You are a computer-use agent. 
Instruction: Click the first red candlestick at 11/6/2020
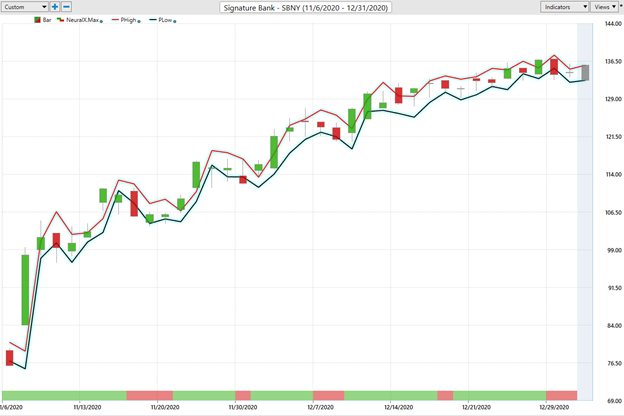click(10, 358)
